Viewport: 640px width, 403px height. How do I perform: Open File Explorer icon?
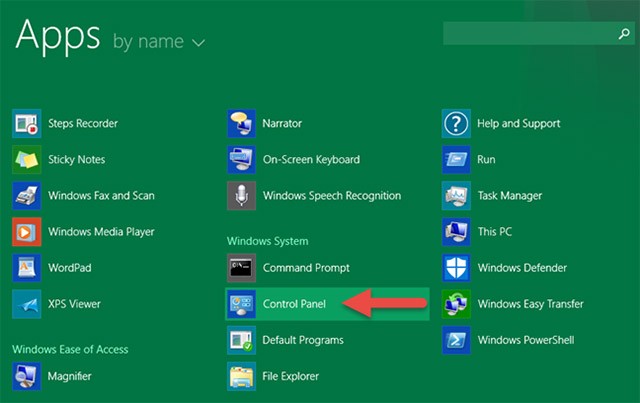click(241, 376)
